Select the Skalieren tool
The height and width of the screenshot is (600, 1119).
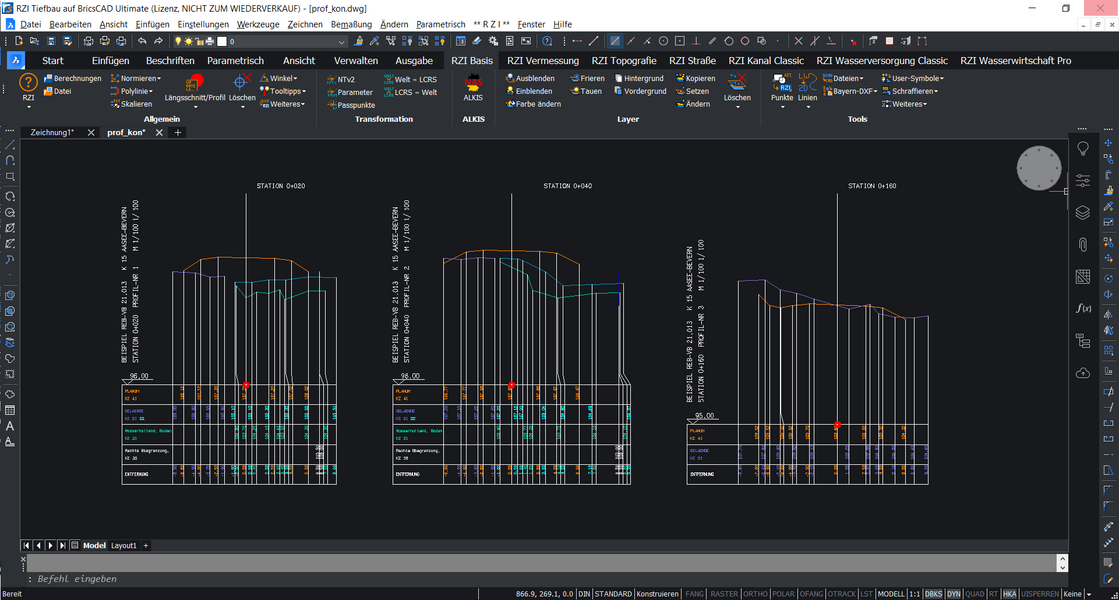(131, 104)
